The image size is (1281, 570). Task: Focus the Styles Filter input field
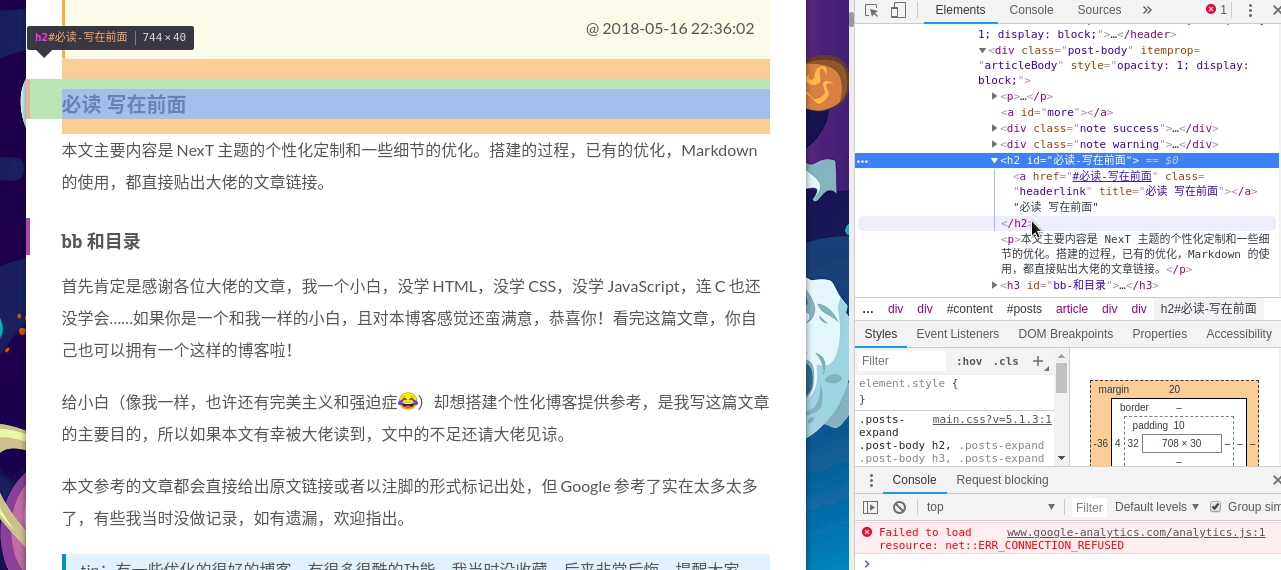click(x=902, y=361)
